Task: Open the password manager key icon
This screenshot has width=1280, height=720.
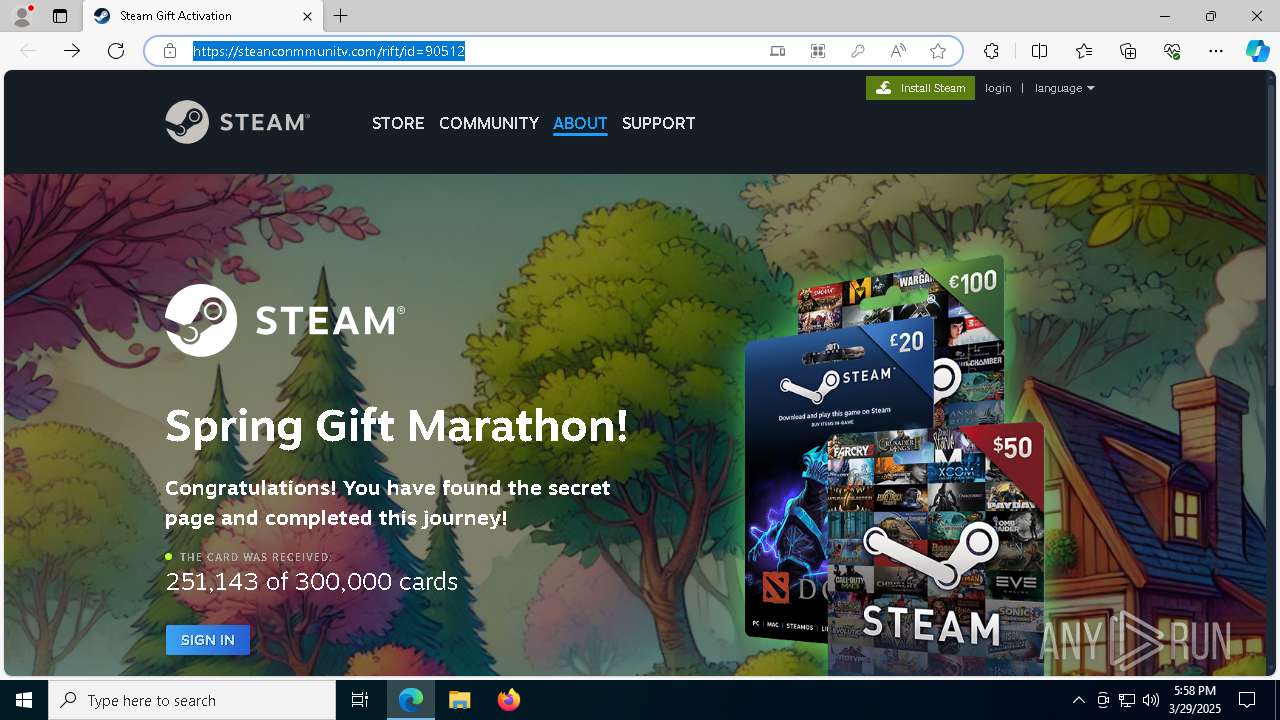Action: 858,51
